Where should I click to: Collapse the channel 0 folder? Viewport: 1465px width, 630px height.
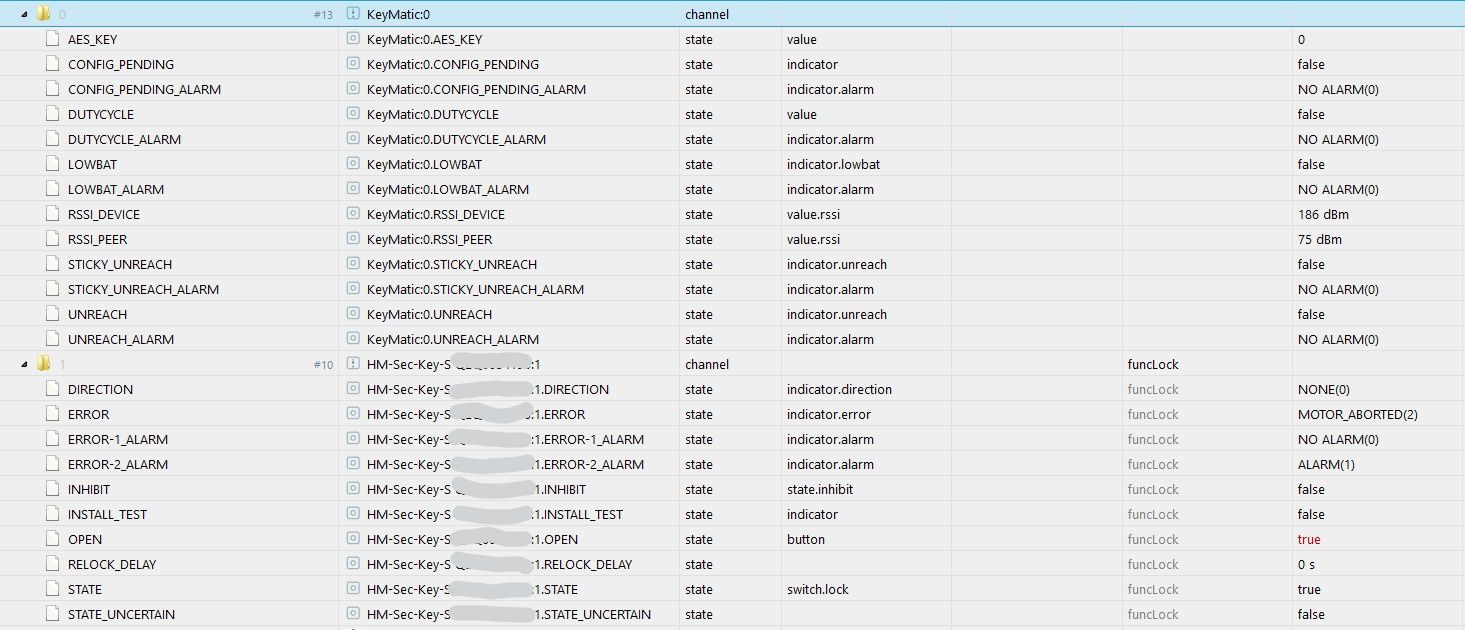pos(25,14)
